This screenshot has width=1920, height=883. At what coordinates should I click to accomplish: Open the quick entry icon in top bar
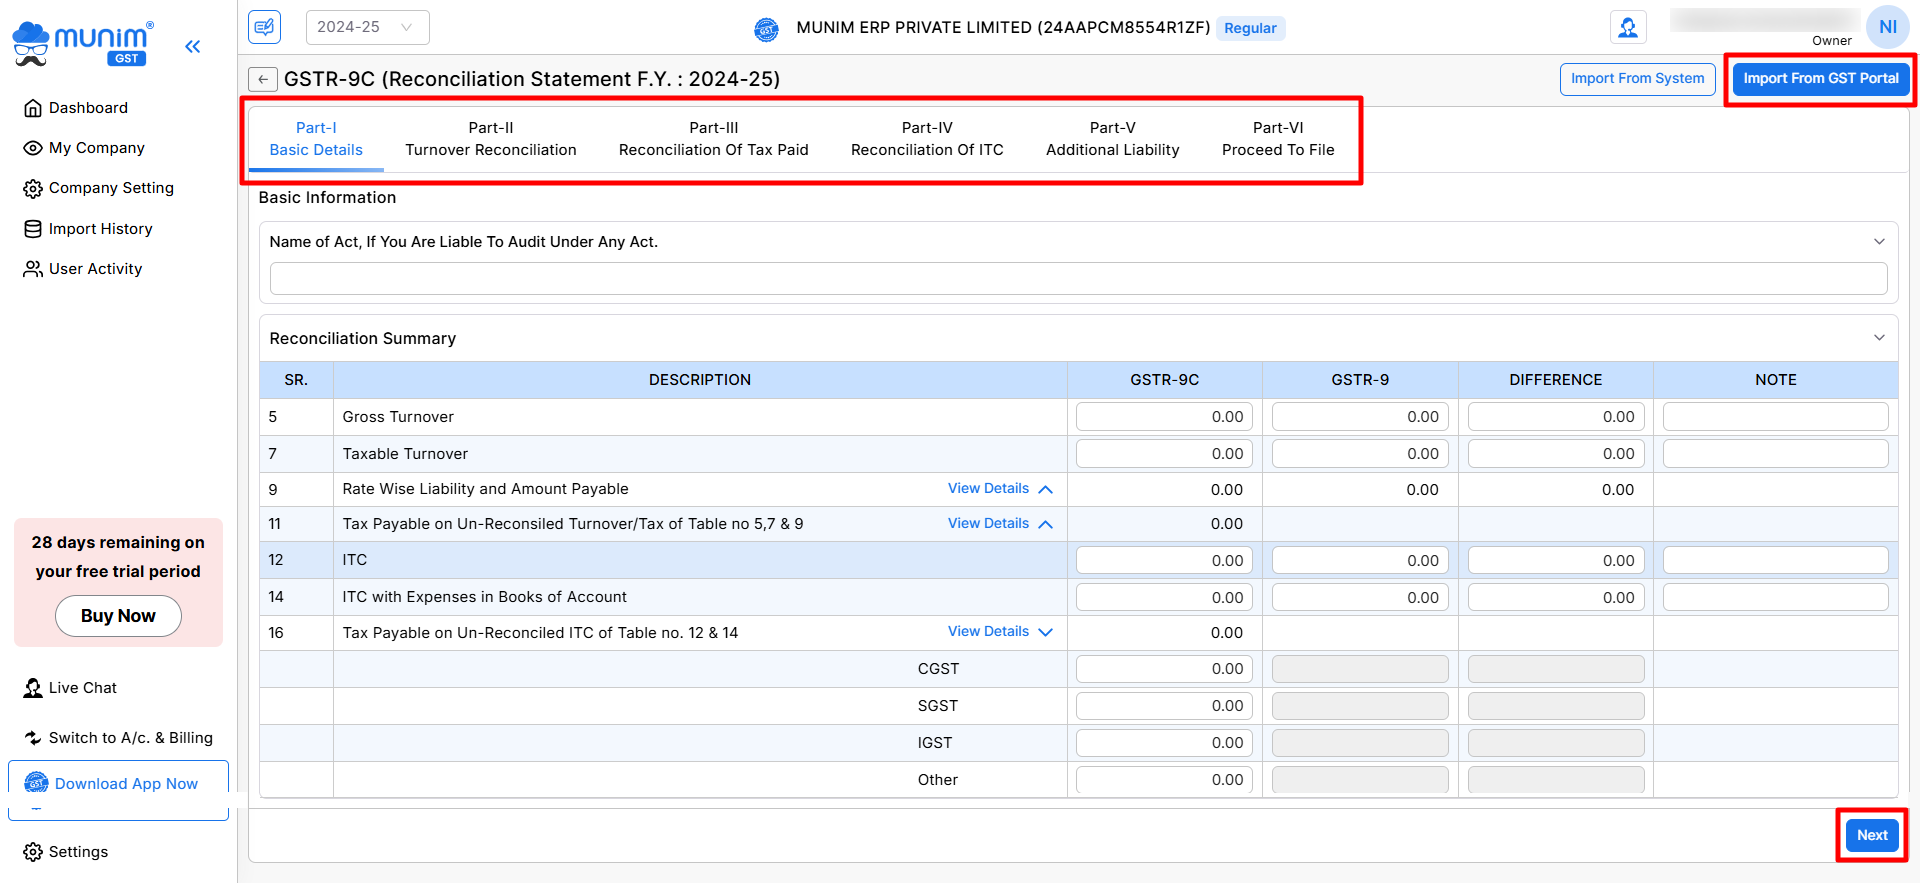(x=265, y=27)
